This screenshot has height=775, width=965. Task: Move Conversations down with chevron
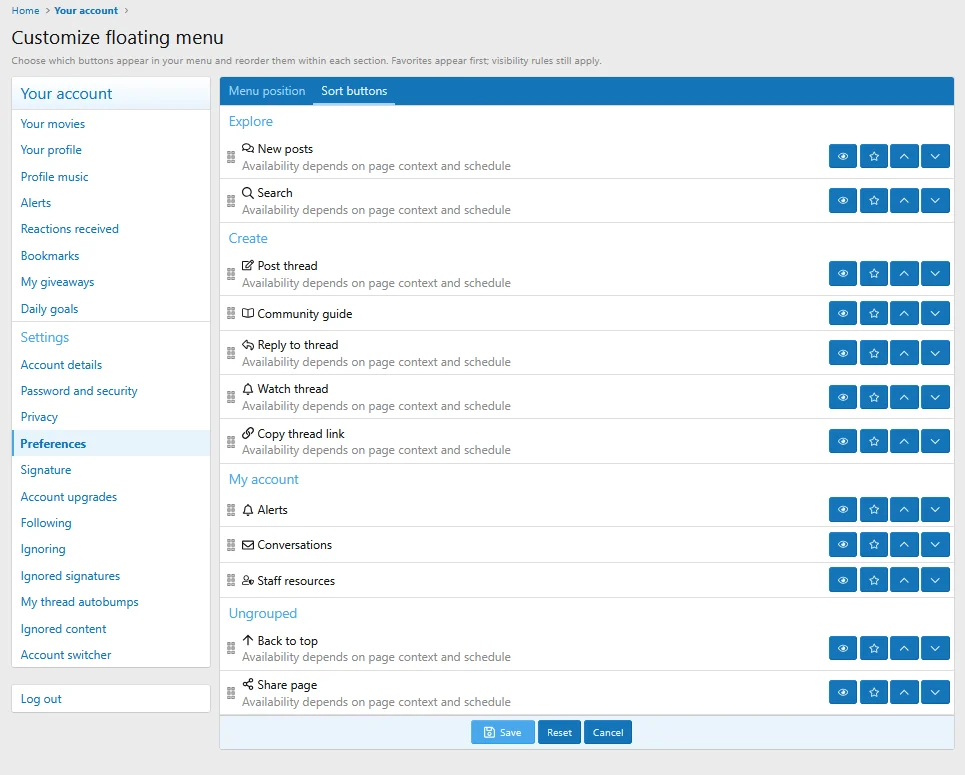[x=935, y=545]
